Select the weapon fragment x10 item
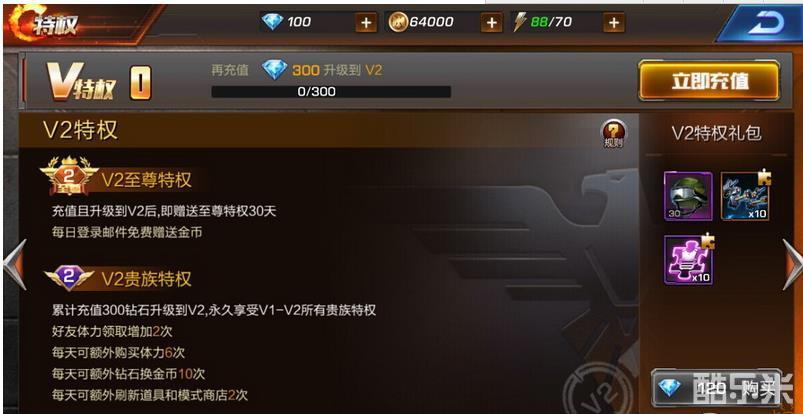Image resolution: width=803 pixels, height=414 pixels. 745,196
